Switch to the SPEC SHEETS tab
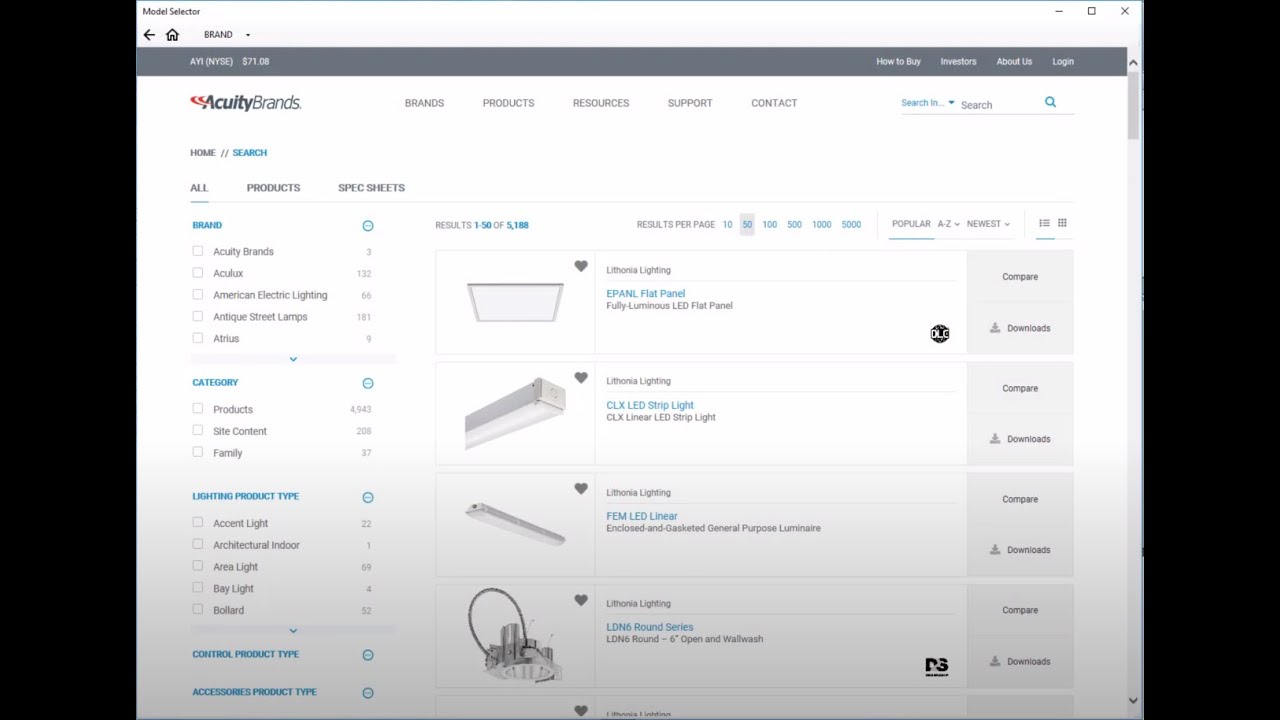The image size is (1280, 720). tap(371, 188)
